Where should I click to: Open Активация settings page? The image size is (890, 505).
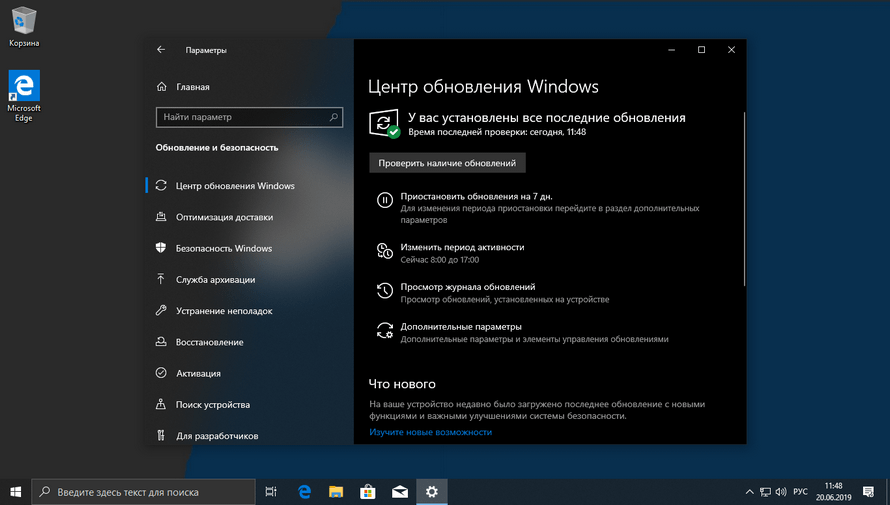point(199,373)
